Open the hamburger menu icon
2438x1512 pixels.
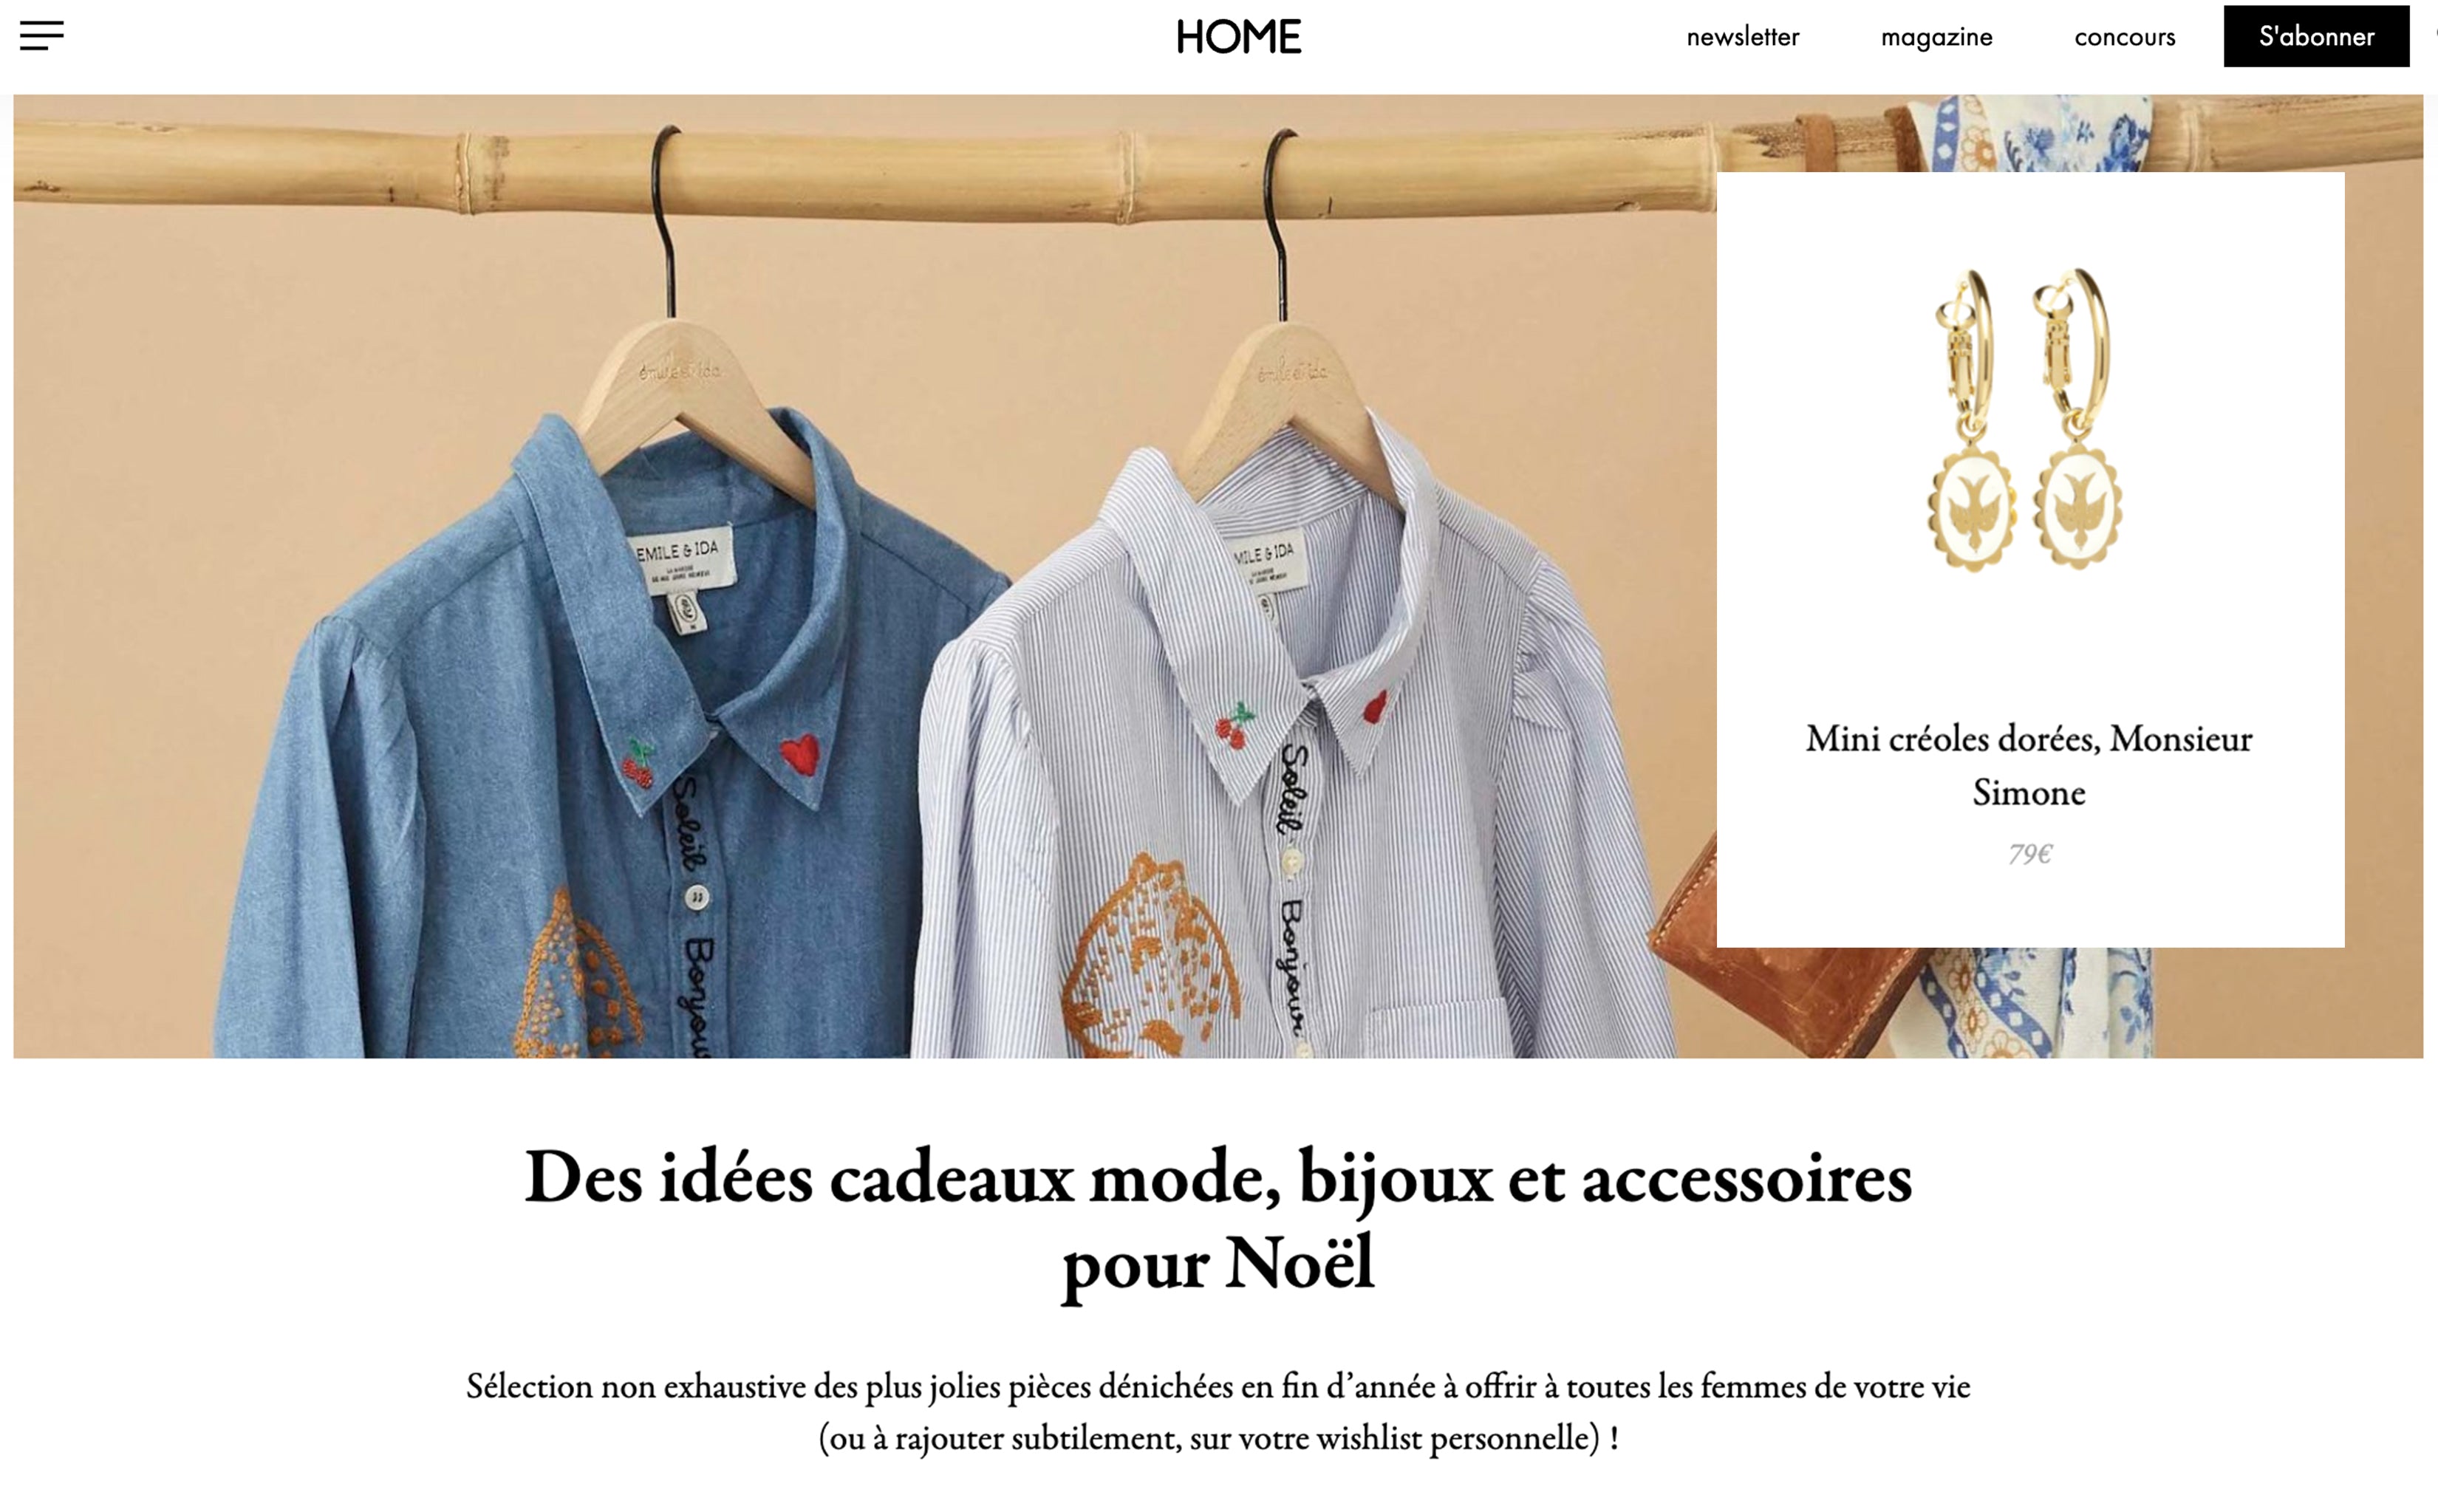[41, 36]
